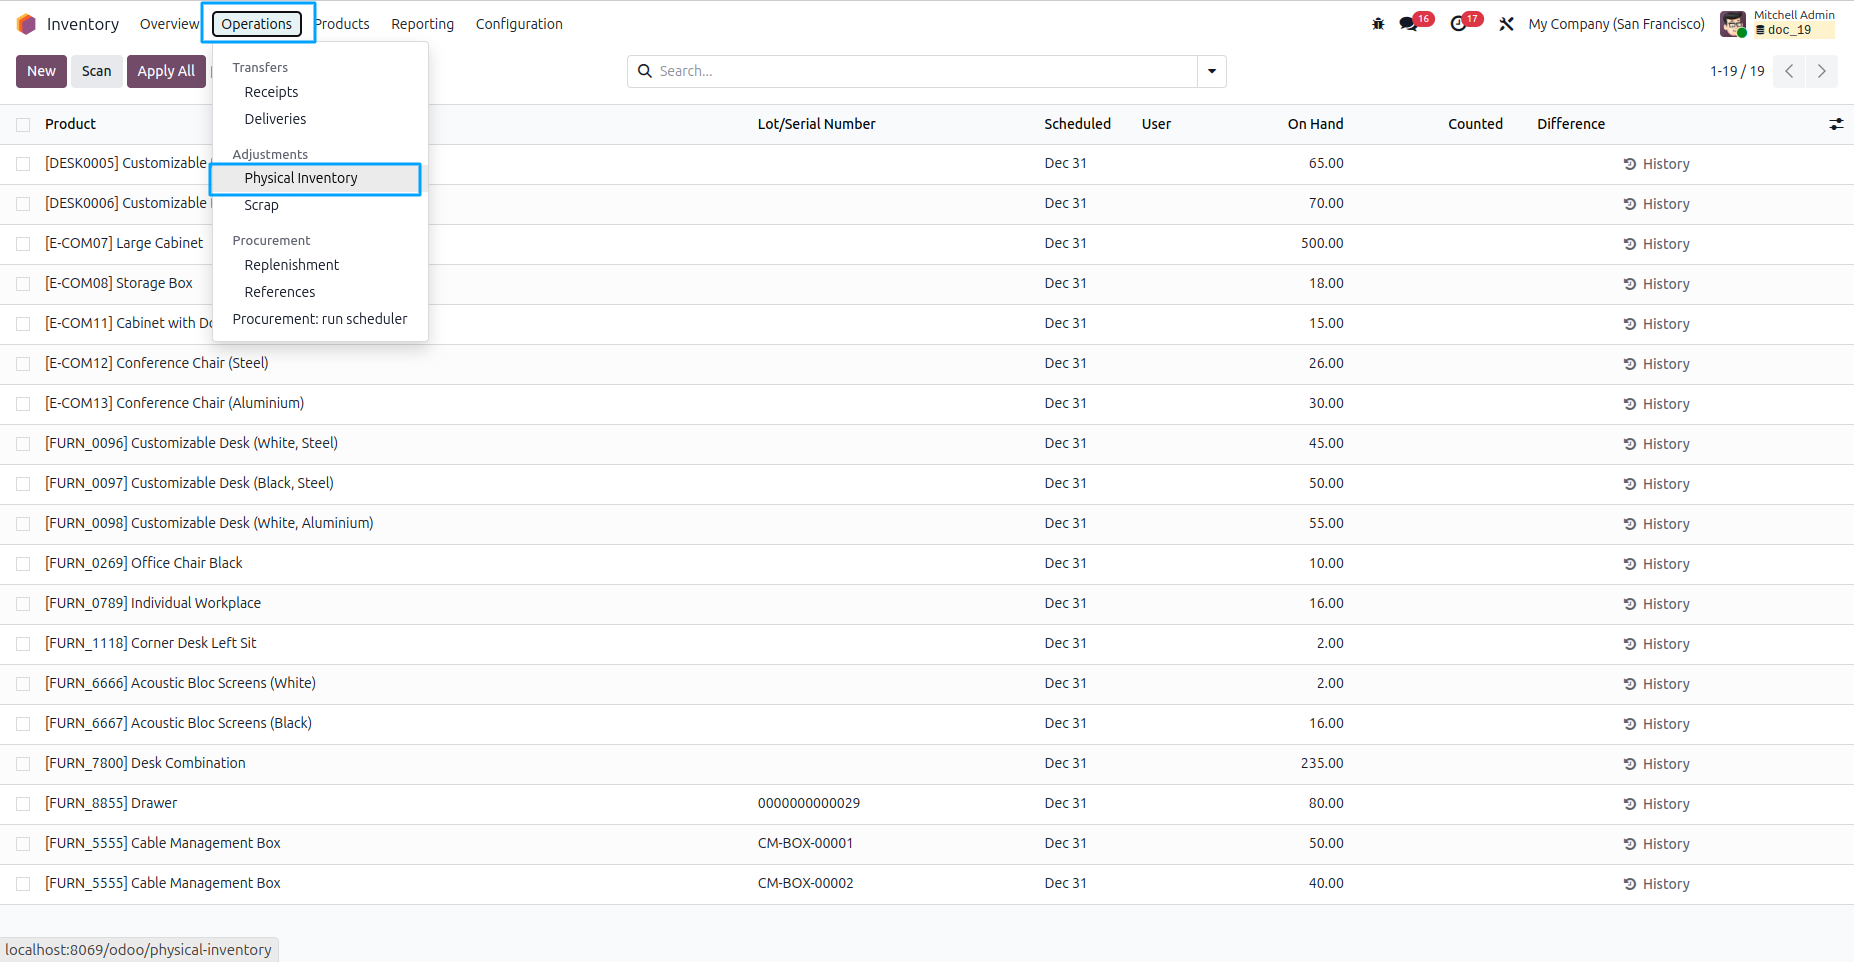Click lot number 0000000000029 cell
The image size is (1854, 962).
[x=809, y=803]
